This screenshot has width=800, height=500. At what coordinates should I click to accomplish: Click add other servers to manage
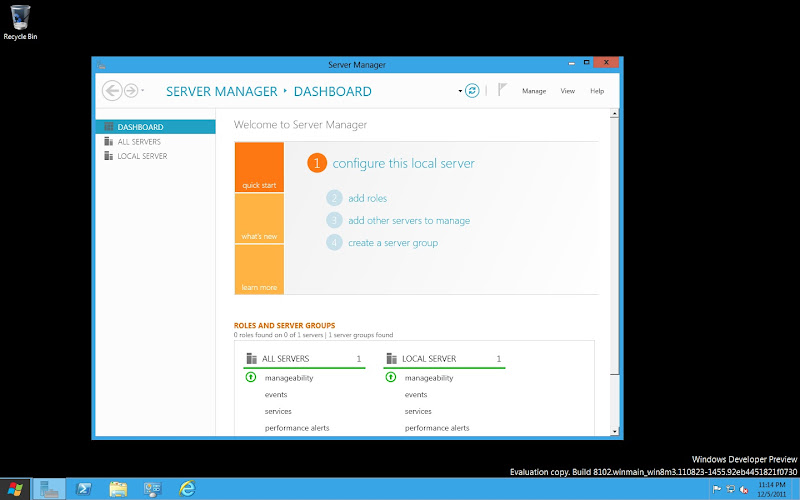(409, 220)
